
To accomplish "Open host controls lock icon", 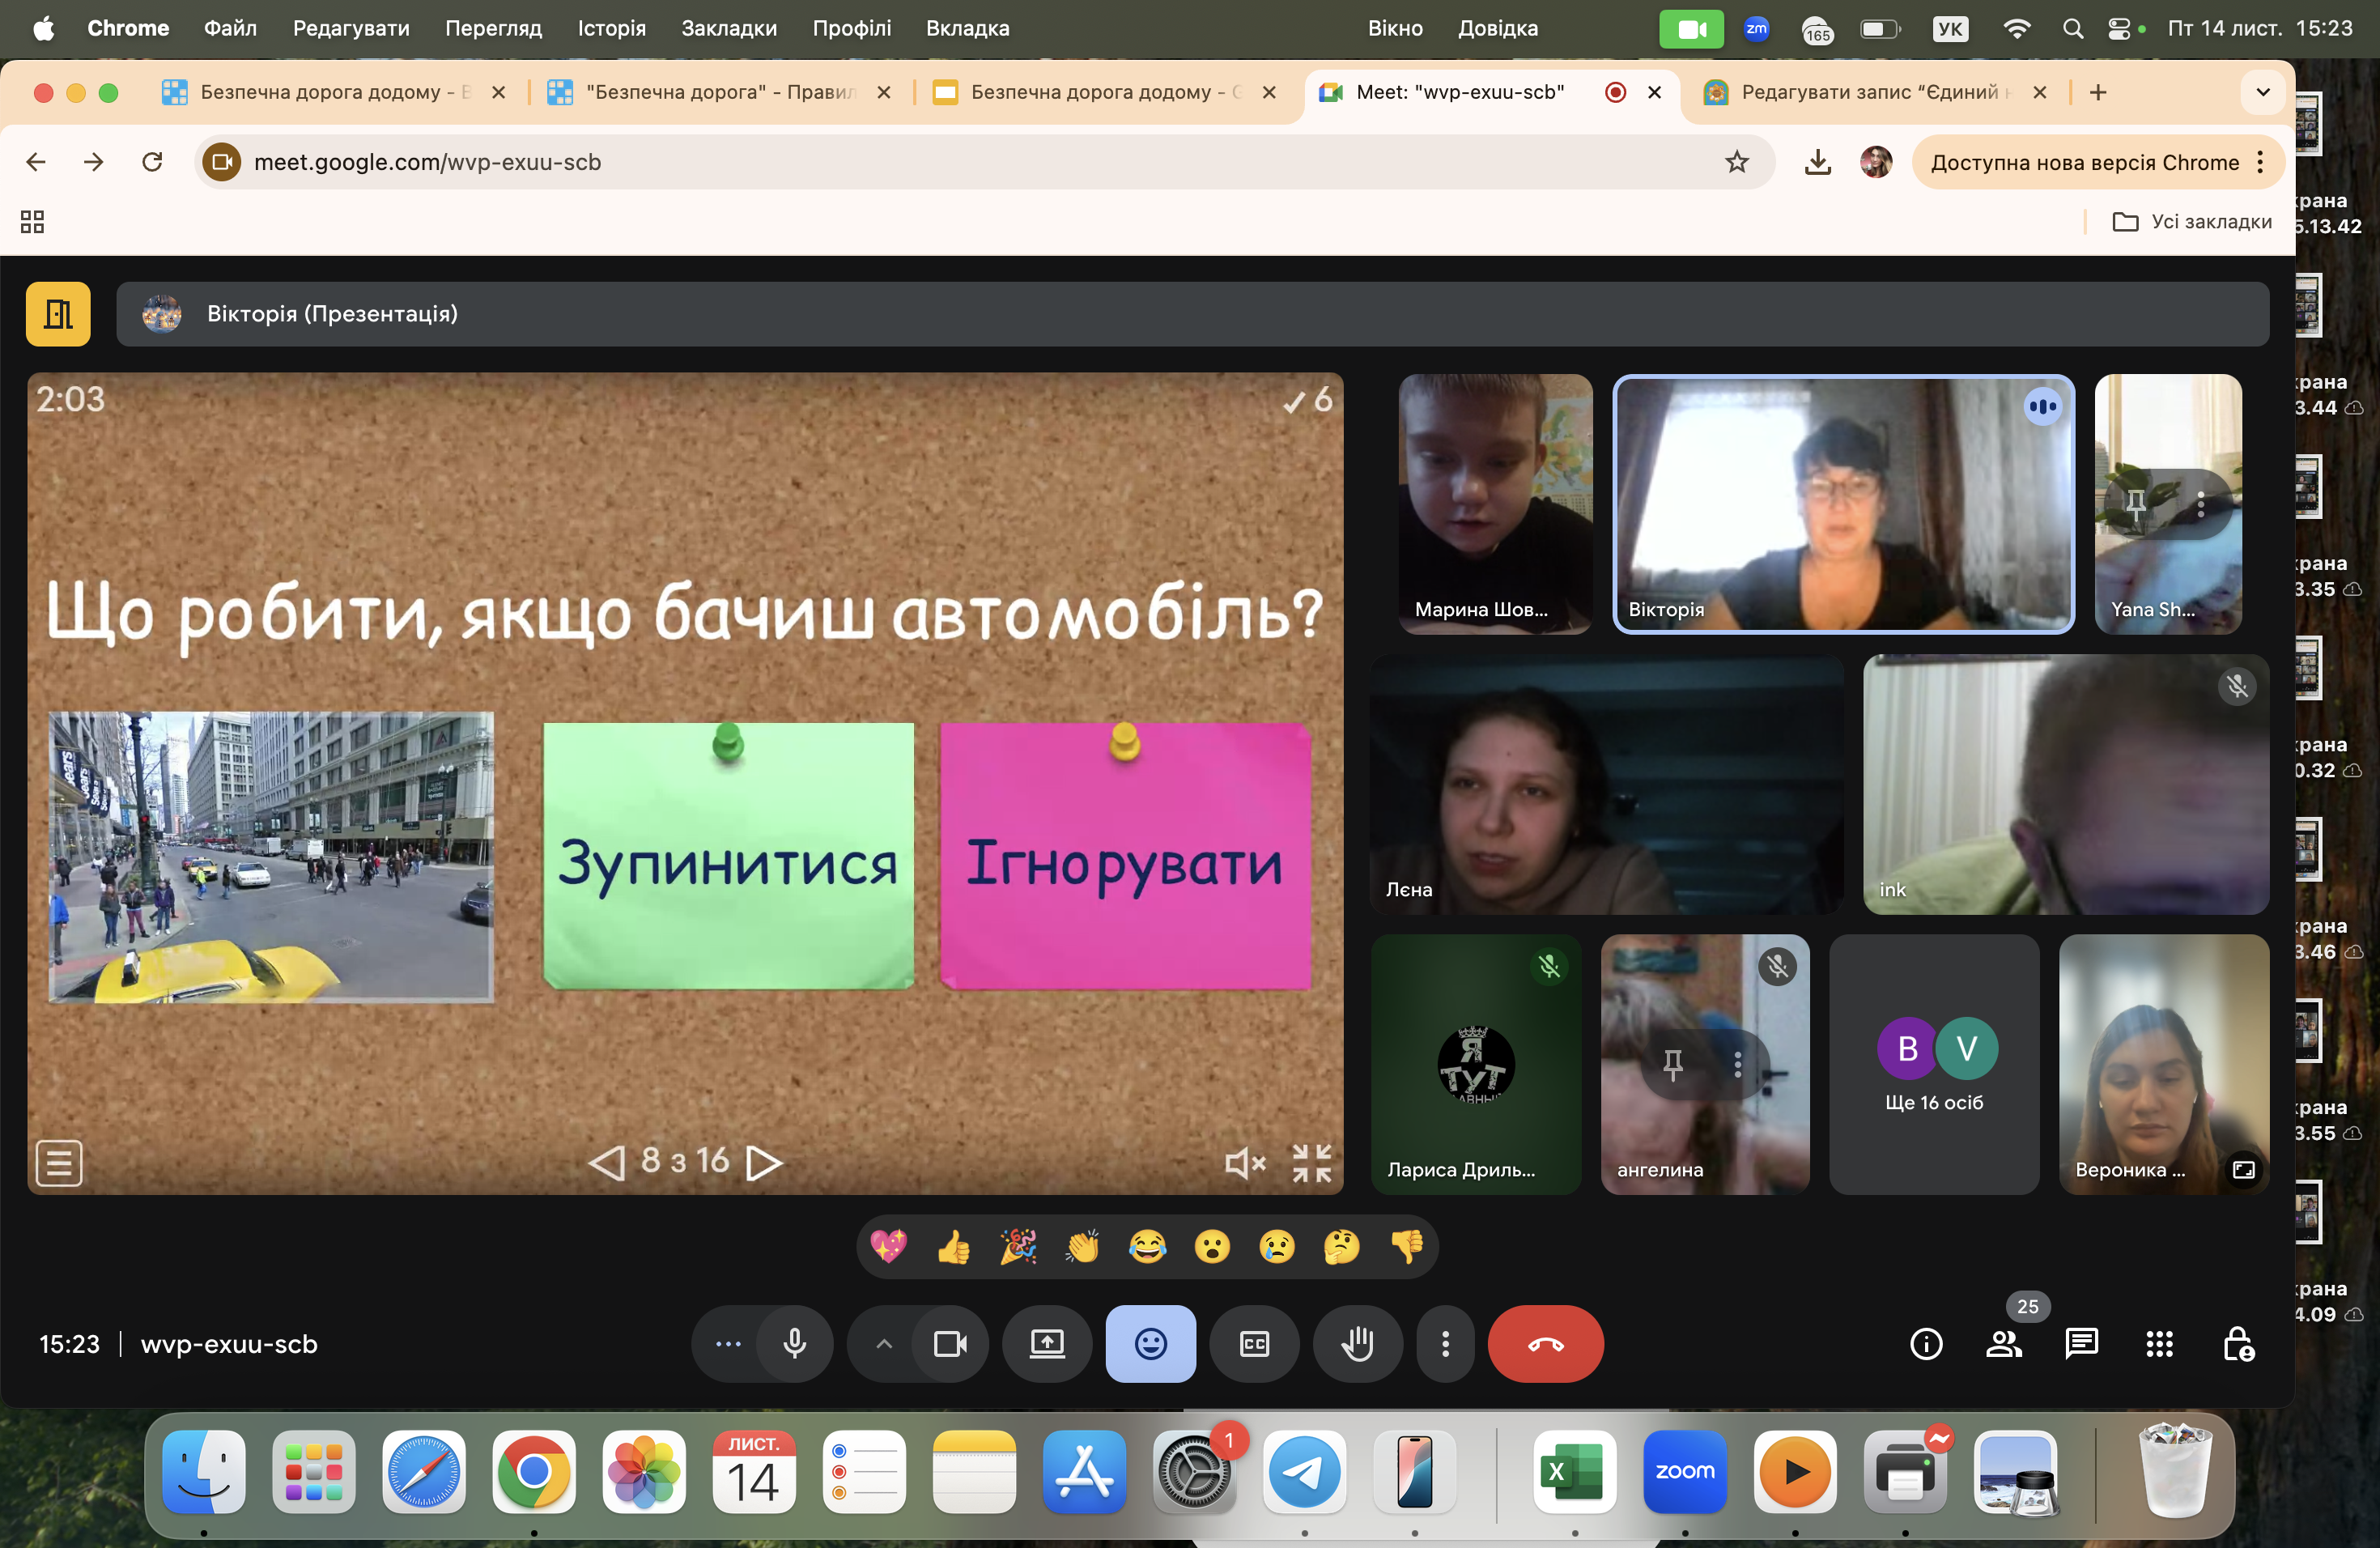I will [x=2237, y=1344].
